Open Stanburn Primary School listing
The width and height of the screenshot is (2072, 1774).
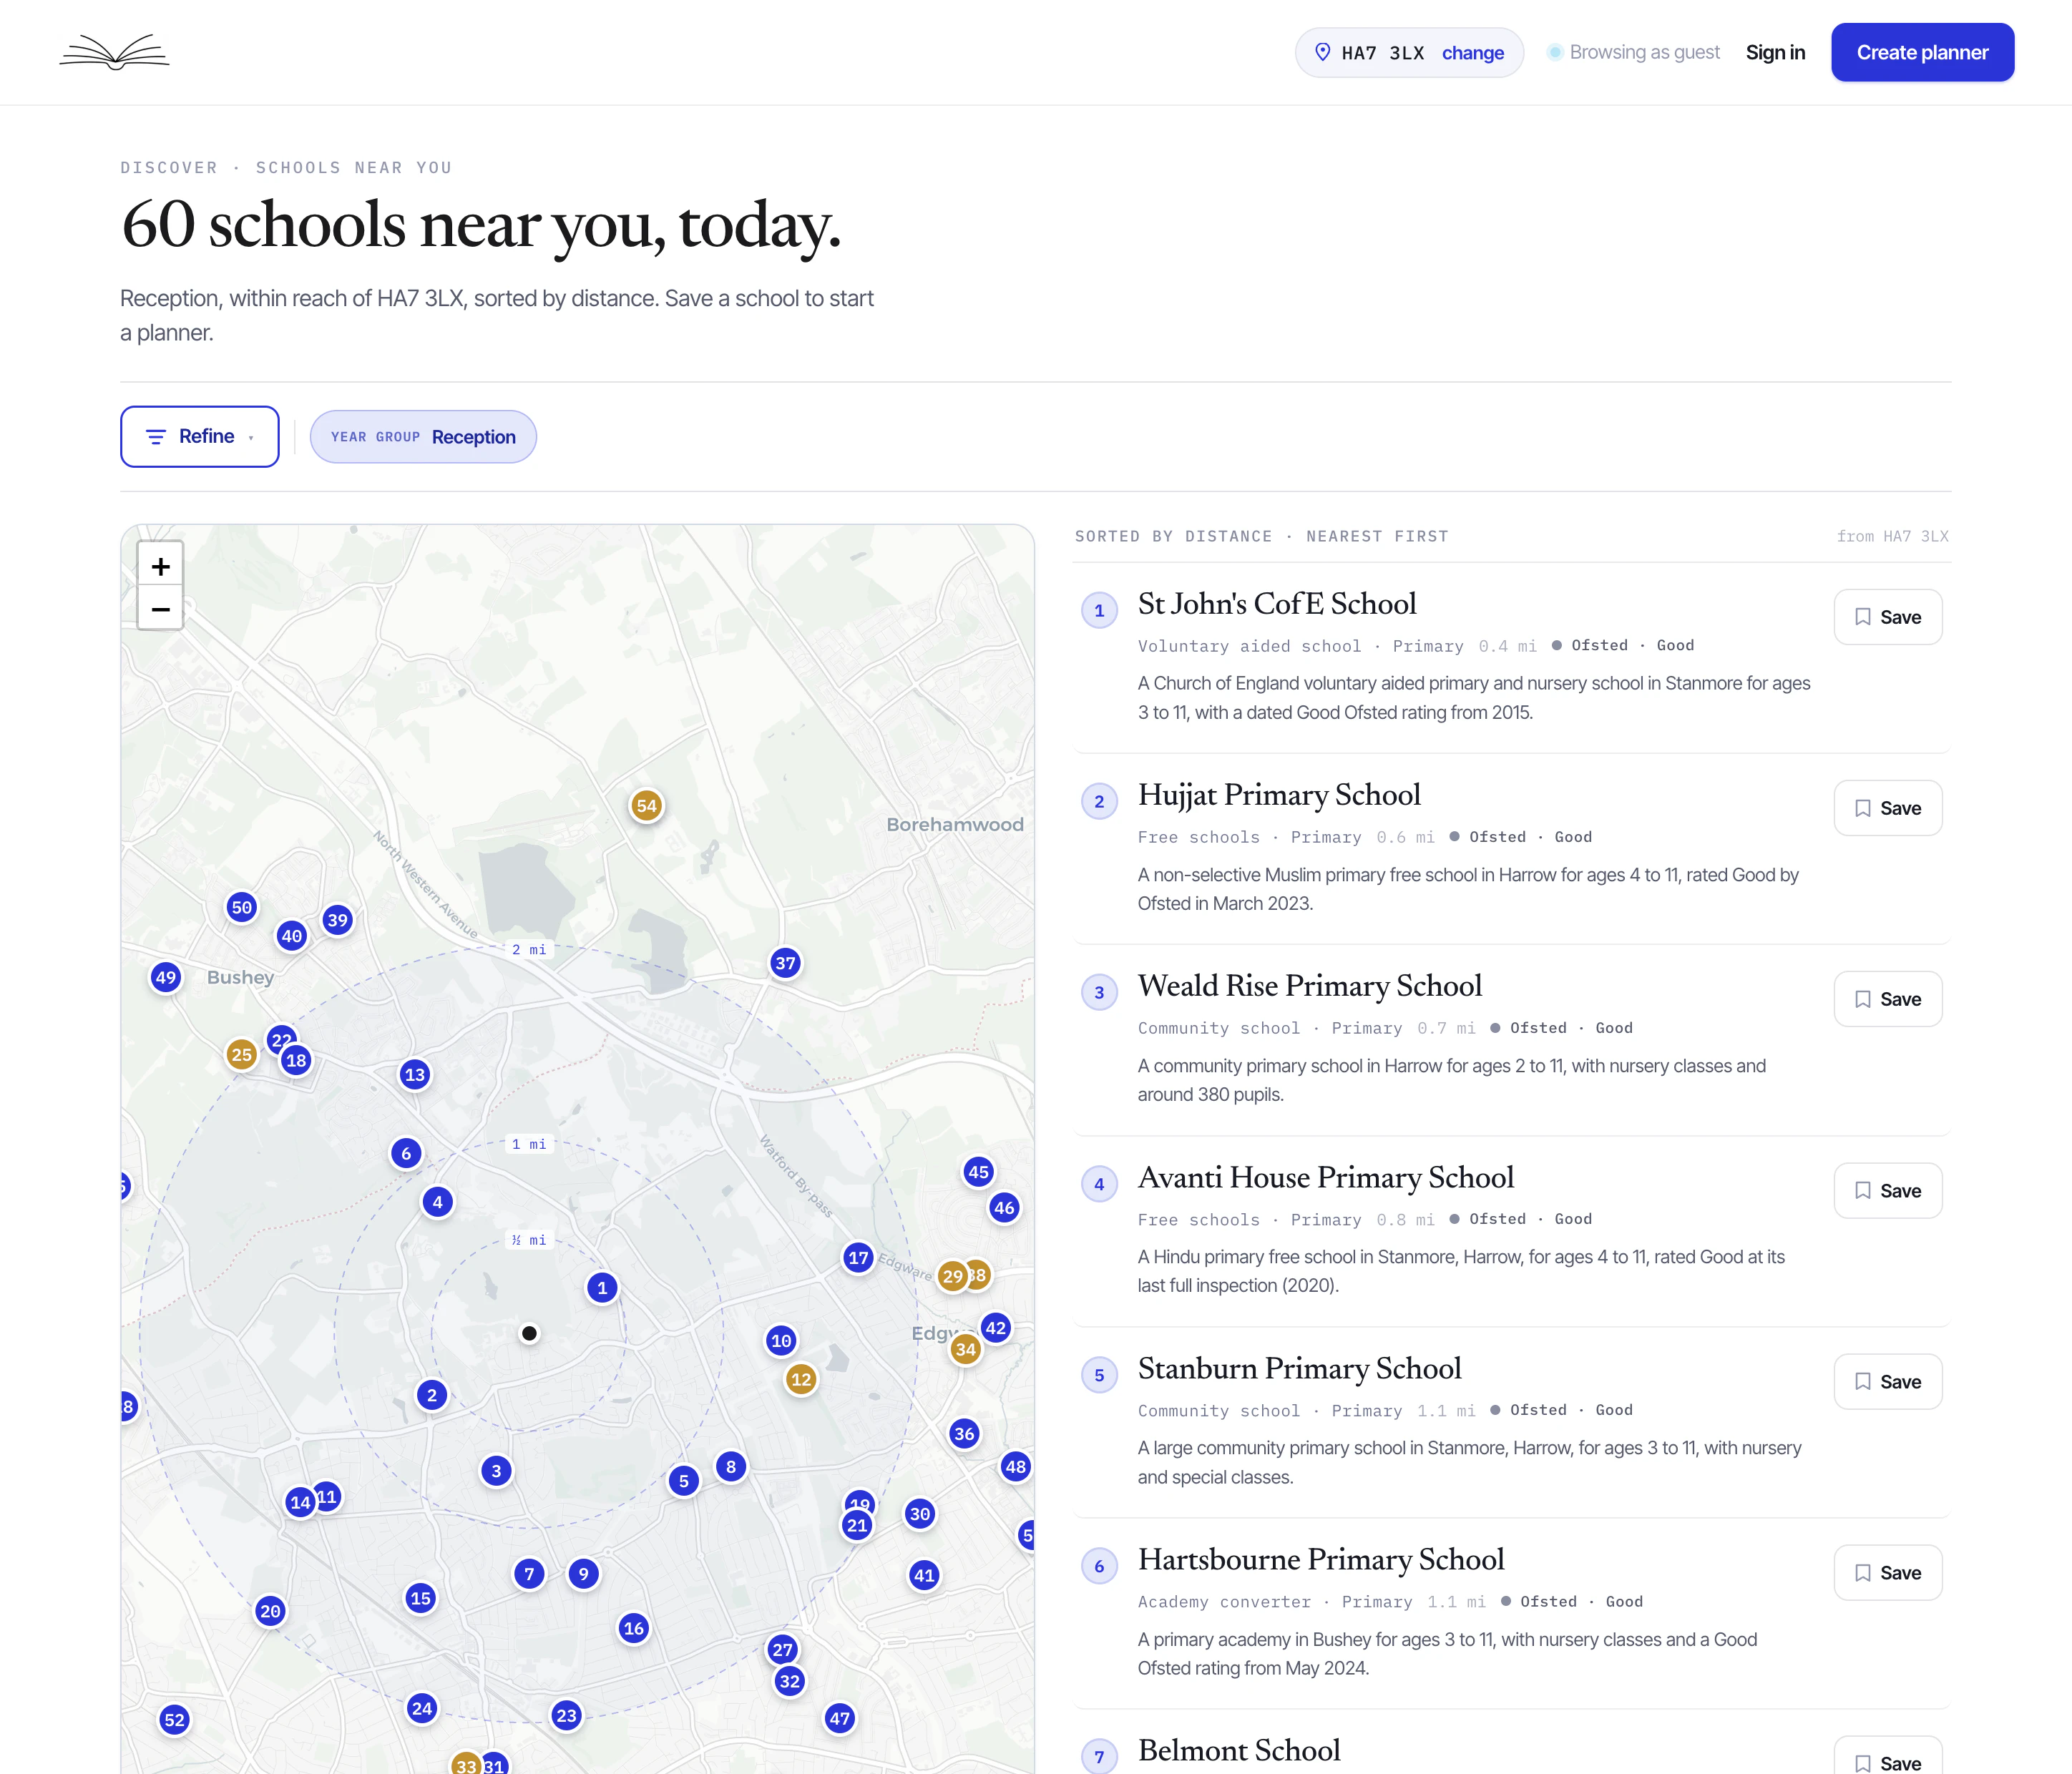click(1300, 1369)
